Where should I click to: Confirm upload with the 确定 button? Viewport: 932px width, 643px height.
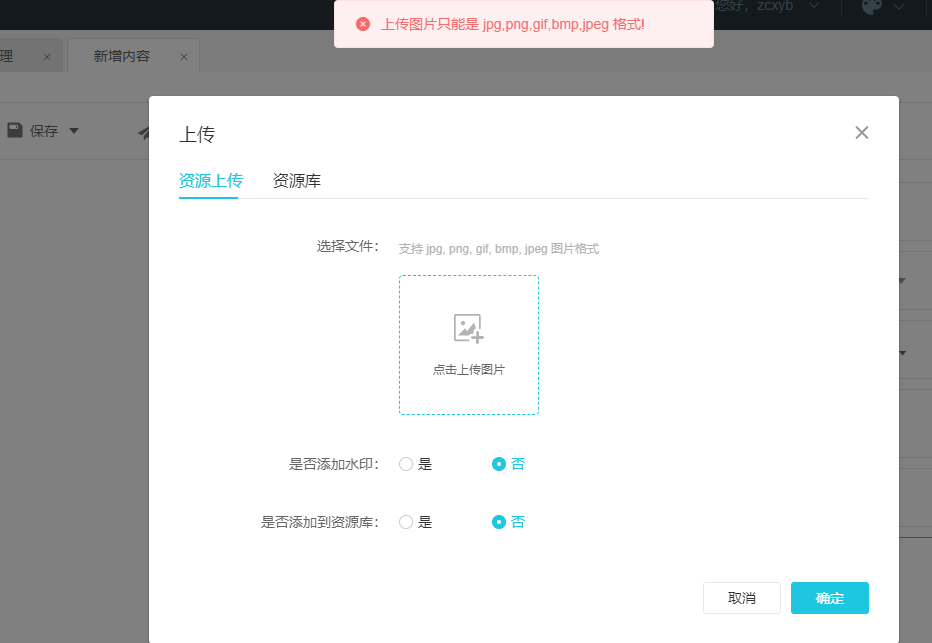click(x=829, y=598)
